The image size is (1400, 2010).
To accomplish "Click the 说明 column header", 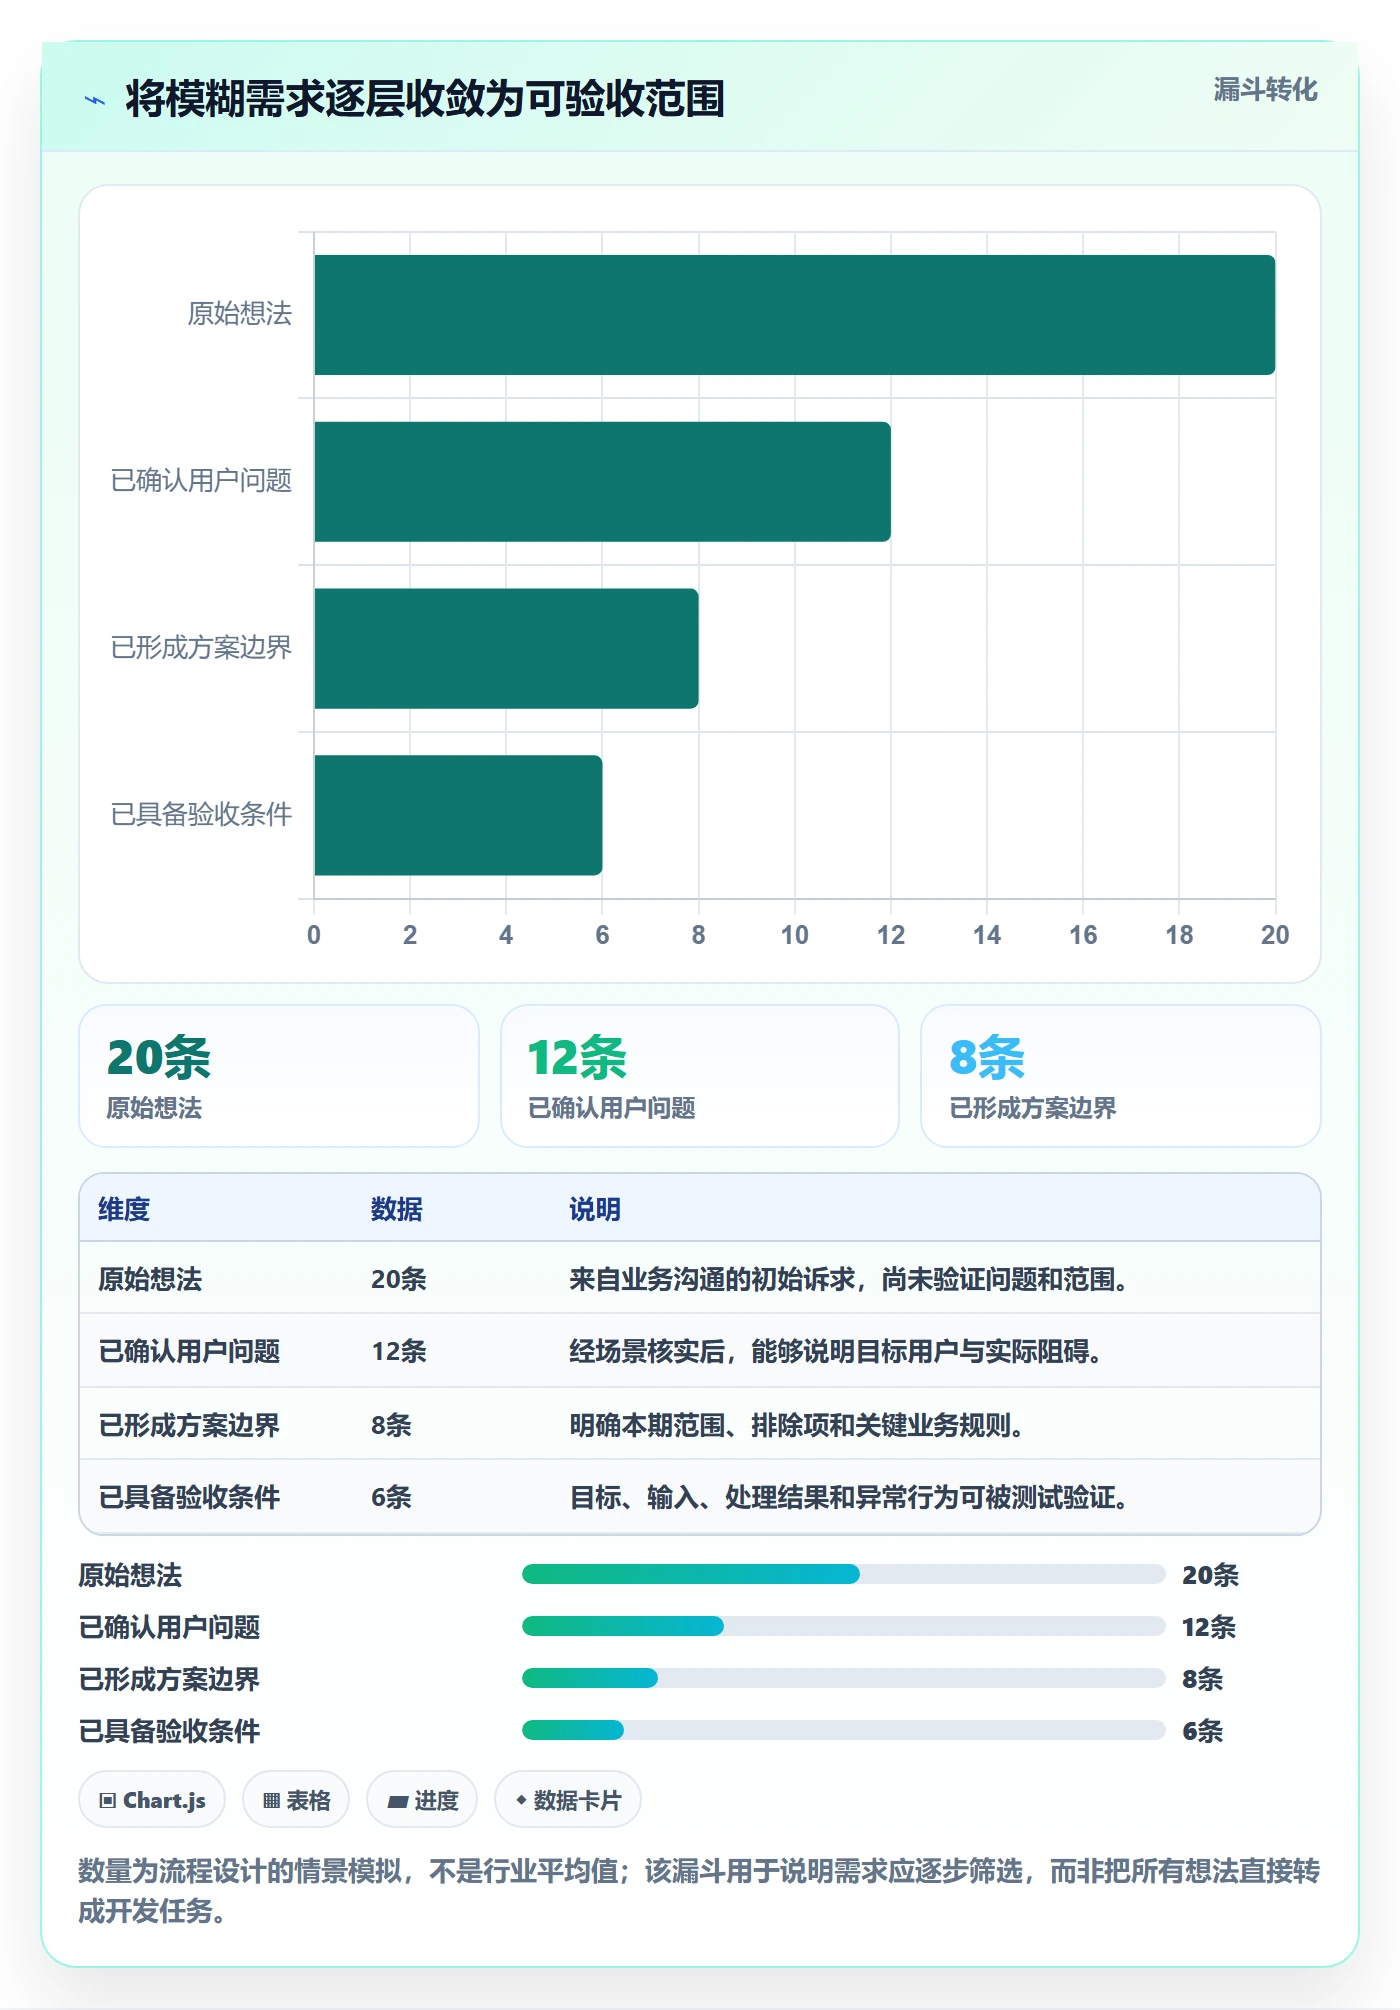I will pos(595,1209).
